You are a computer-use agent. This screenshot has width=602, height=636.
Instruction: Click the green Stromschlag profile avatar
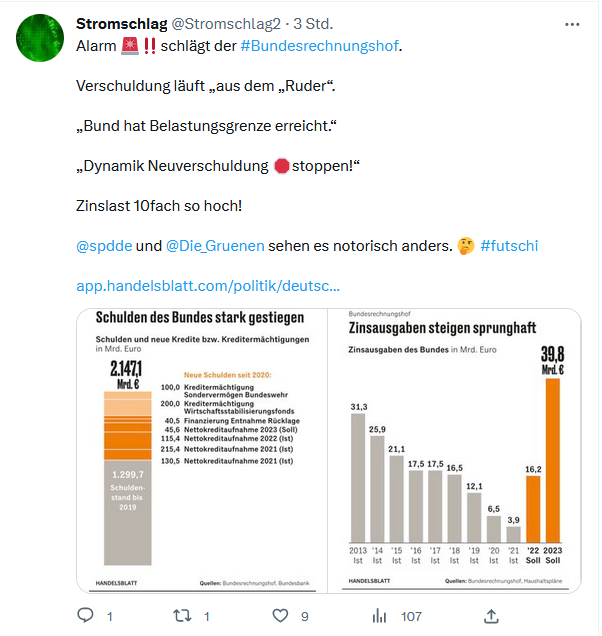pyautogui.click(x=40, y=38)
